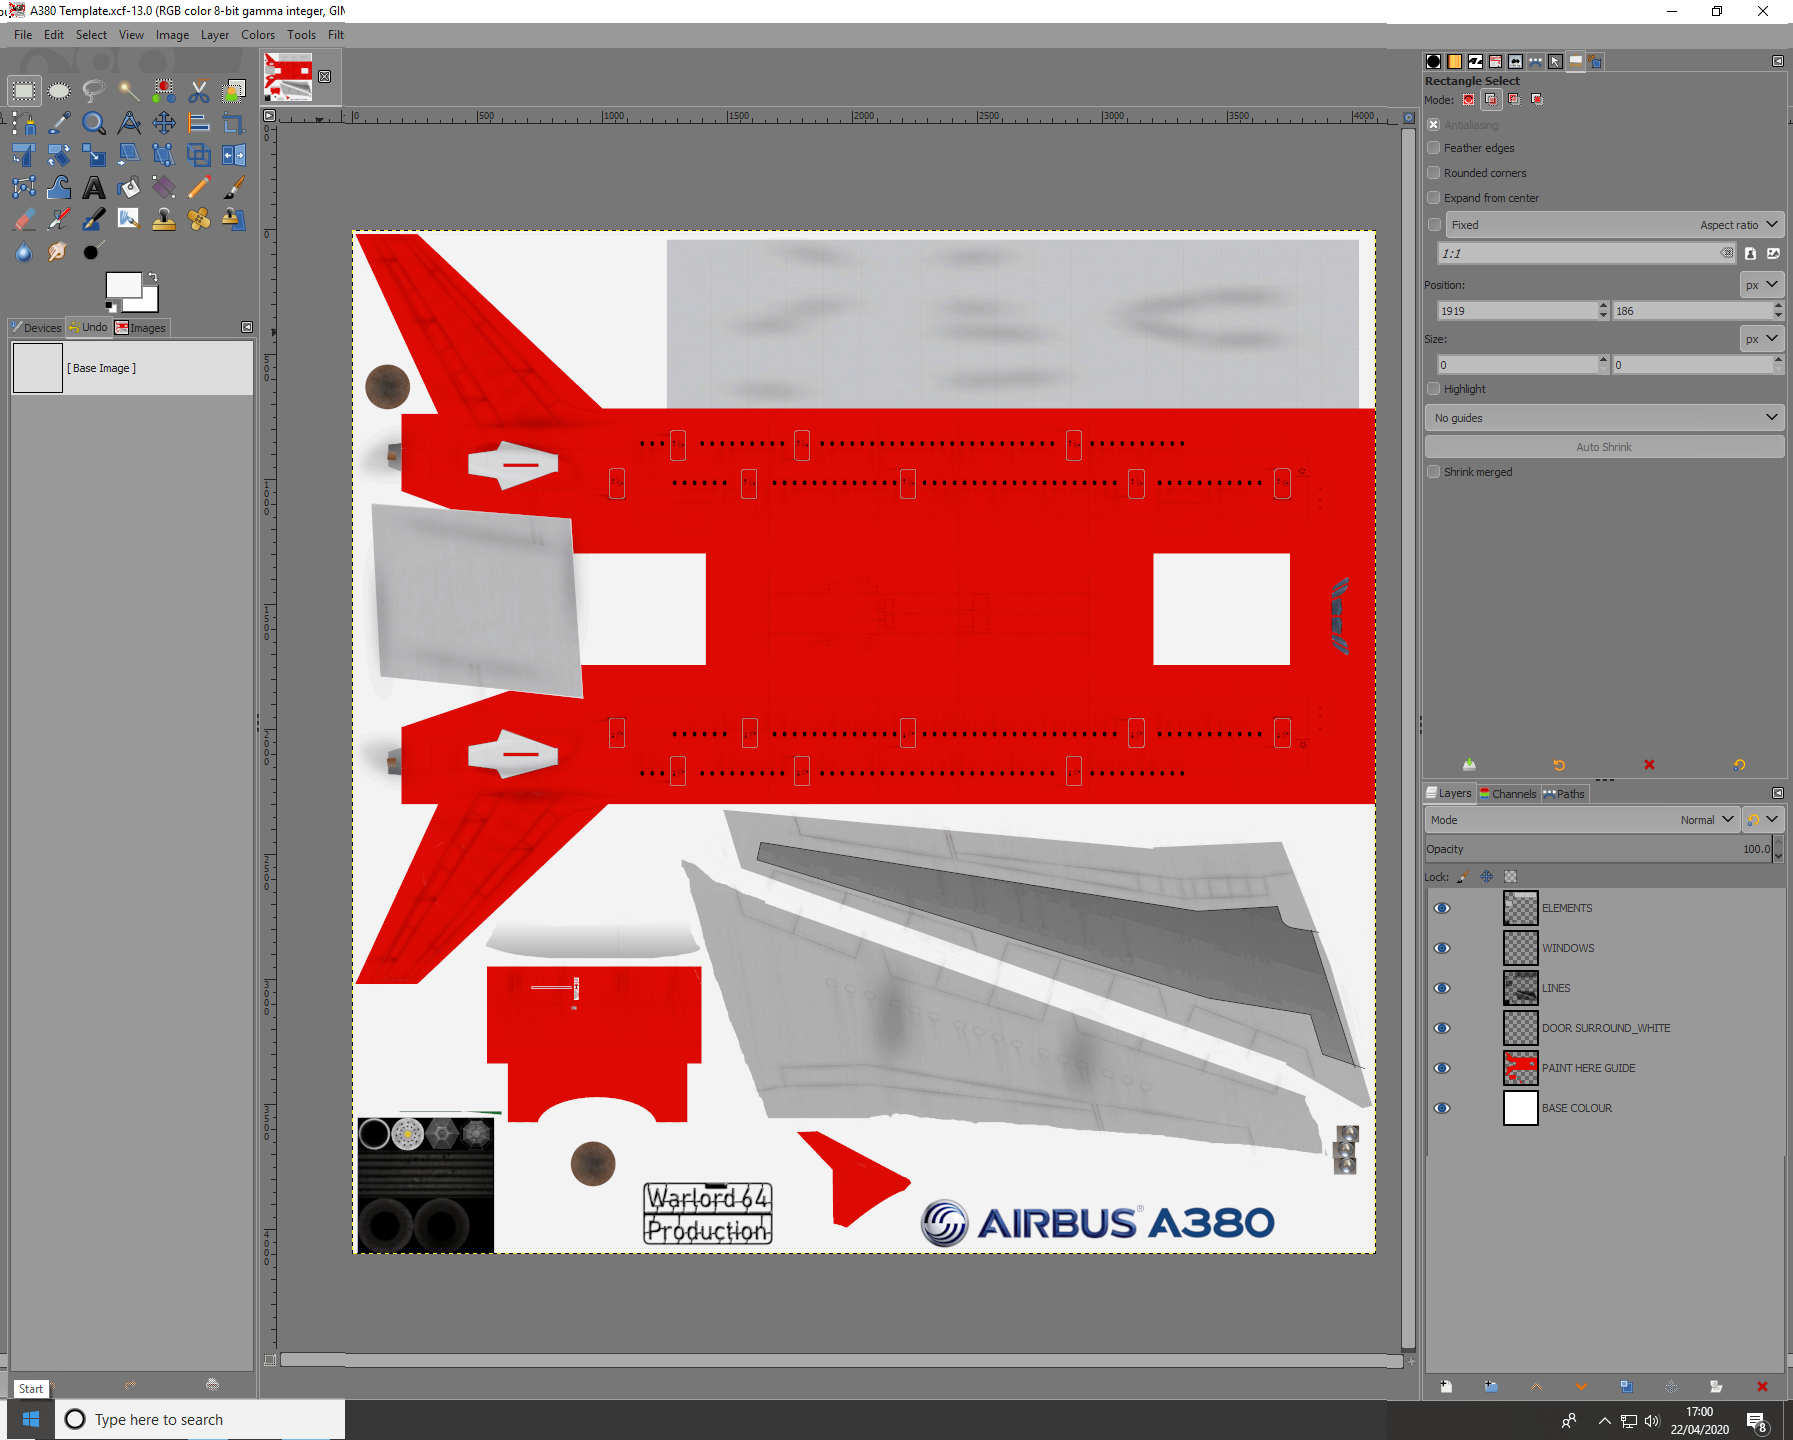Activate the Fuzzy Select magic wand tool
This screenshot has width=1793, height=1440.
point(128,90)
